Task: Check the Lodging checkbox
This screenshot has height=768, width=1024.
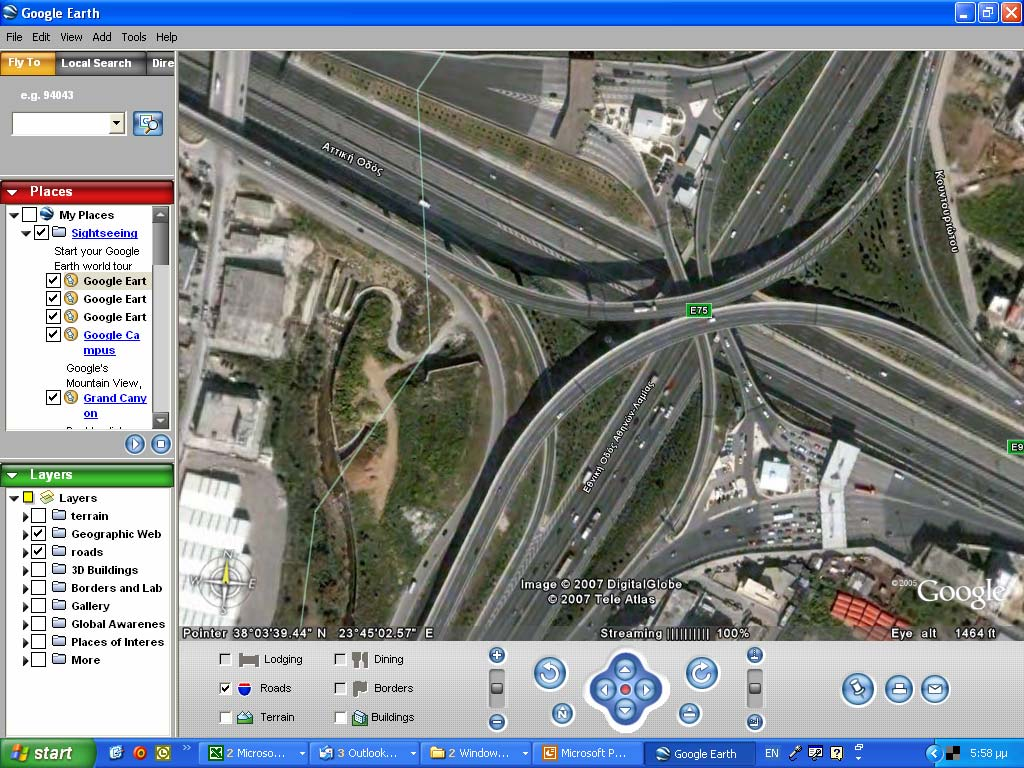Action: [x=225, y=659]
